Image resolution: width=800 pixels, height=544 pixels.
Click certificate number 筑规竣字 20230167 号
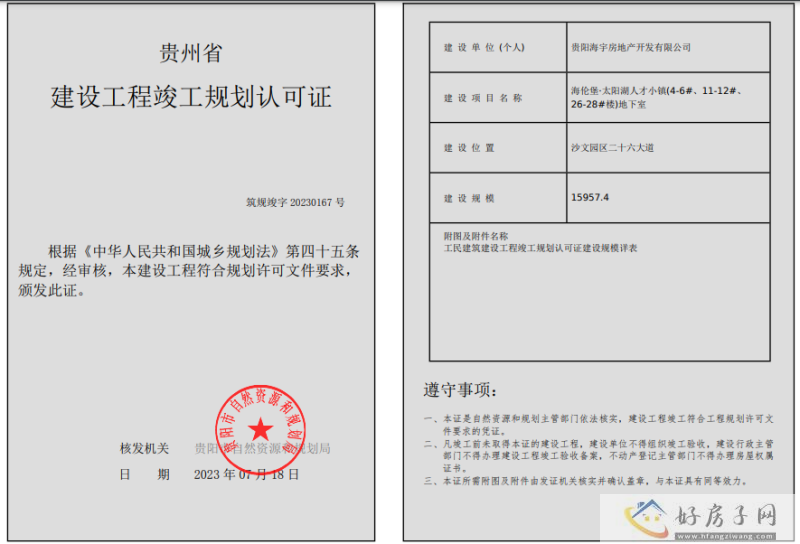point(295,203)
